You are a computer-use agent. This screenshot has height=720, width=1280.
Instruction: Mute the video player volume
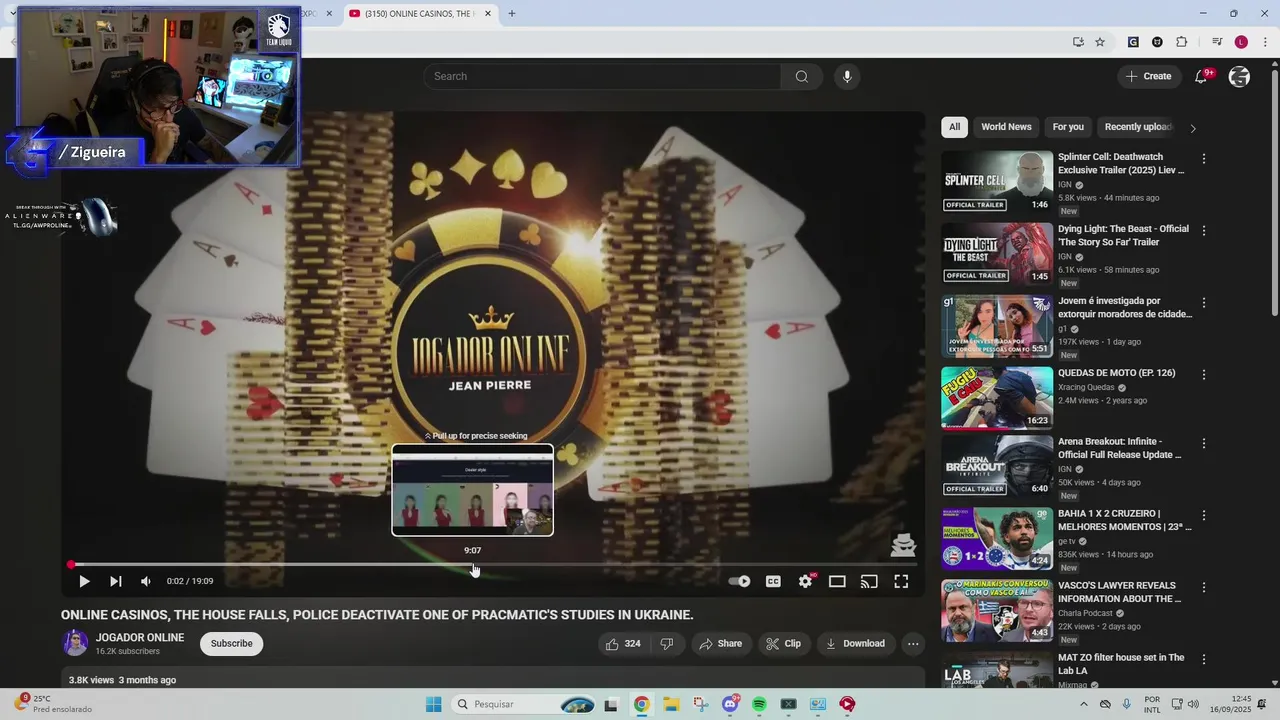tap(146, 581)
